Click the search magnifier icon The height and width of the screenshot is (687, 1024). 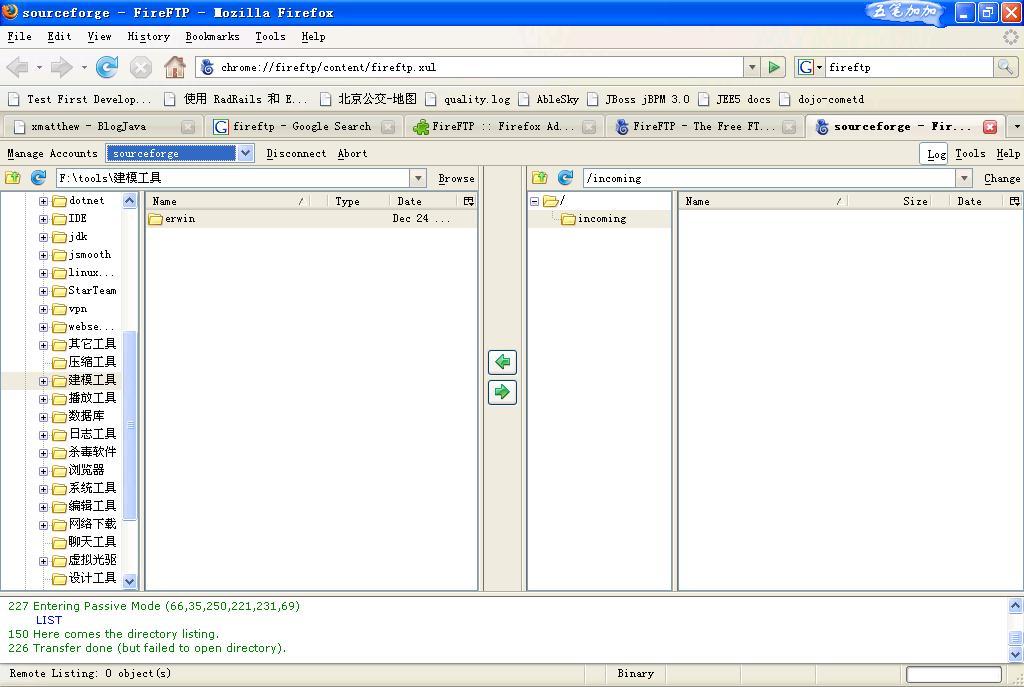point(1005,67)
